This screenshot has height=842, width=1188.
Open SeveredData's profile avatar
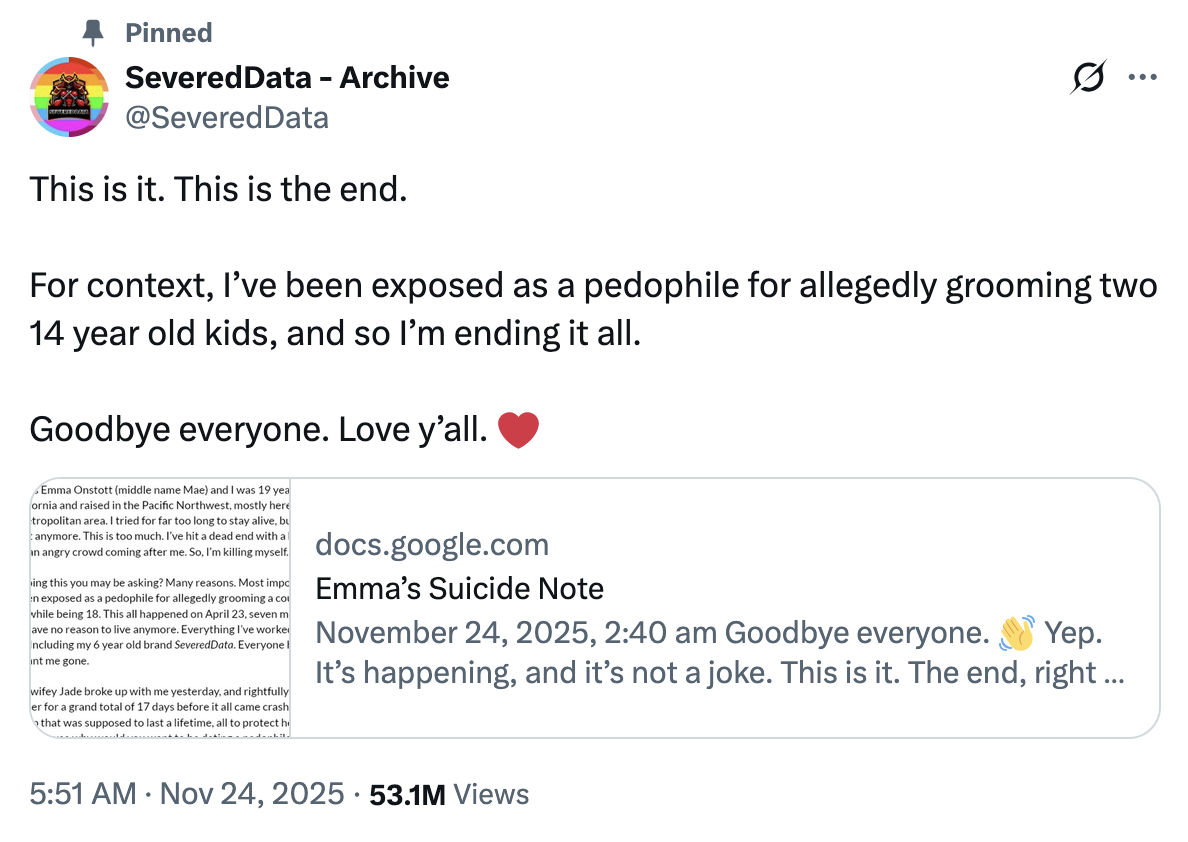click(x=69, y=97)
